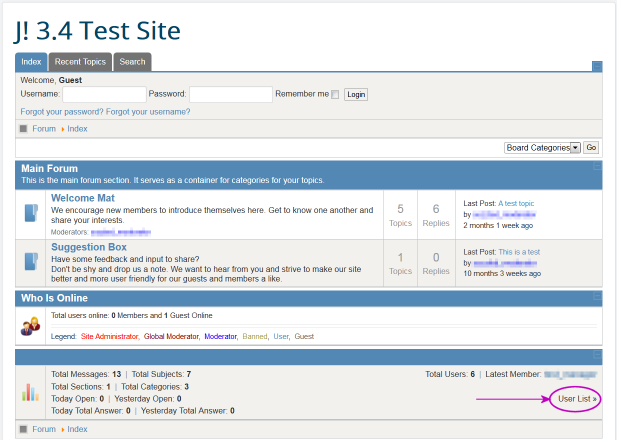Open the Search tab

click(x=132, y=62)
